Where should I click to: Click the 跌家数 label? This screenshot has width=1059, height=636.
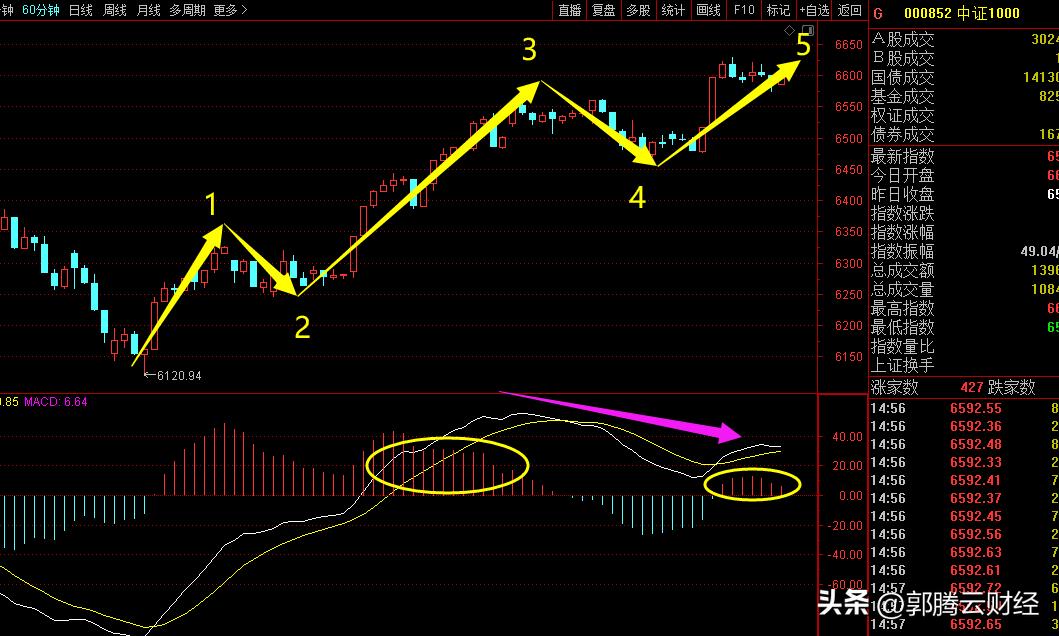(1011, 387)
